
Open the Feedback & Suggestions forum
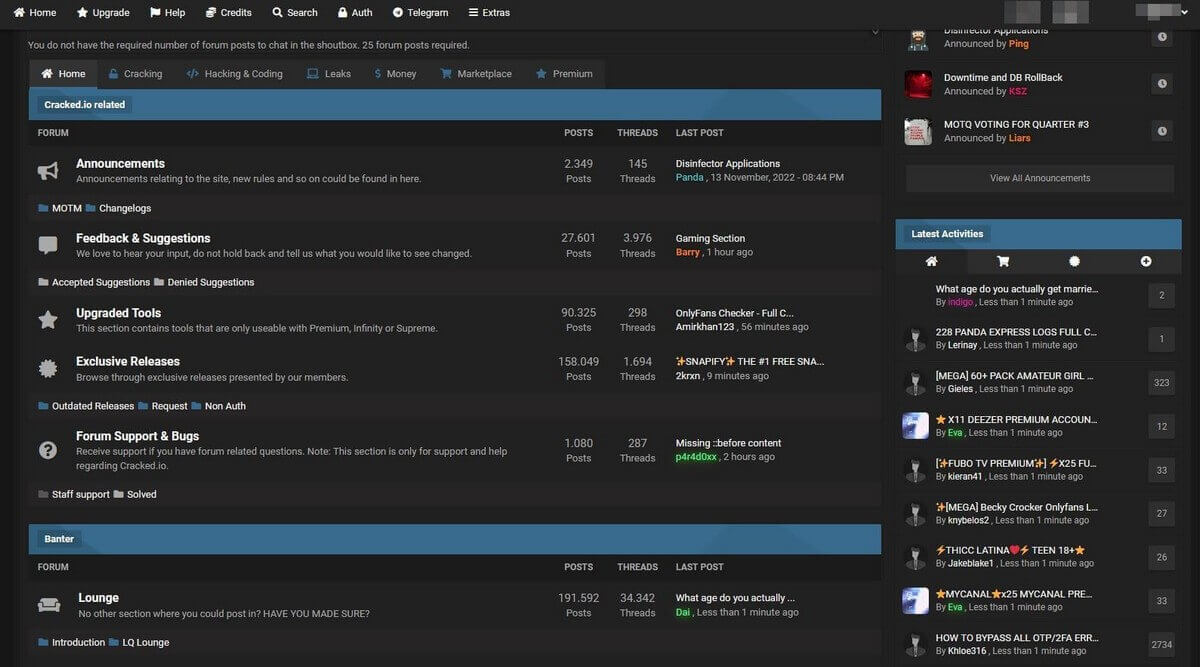pyautogui.click(x=143, y=238)
